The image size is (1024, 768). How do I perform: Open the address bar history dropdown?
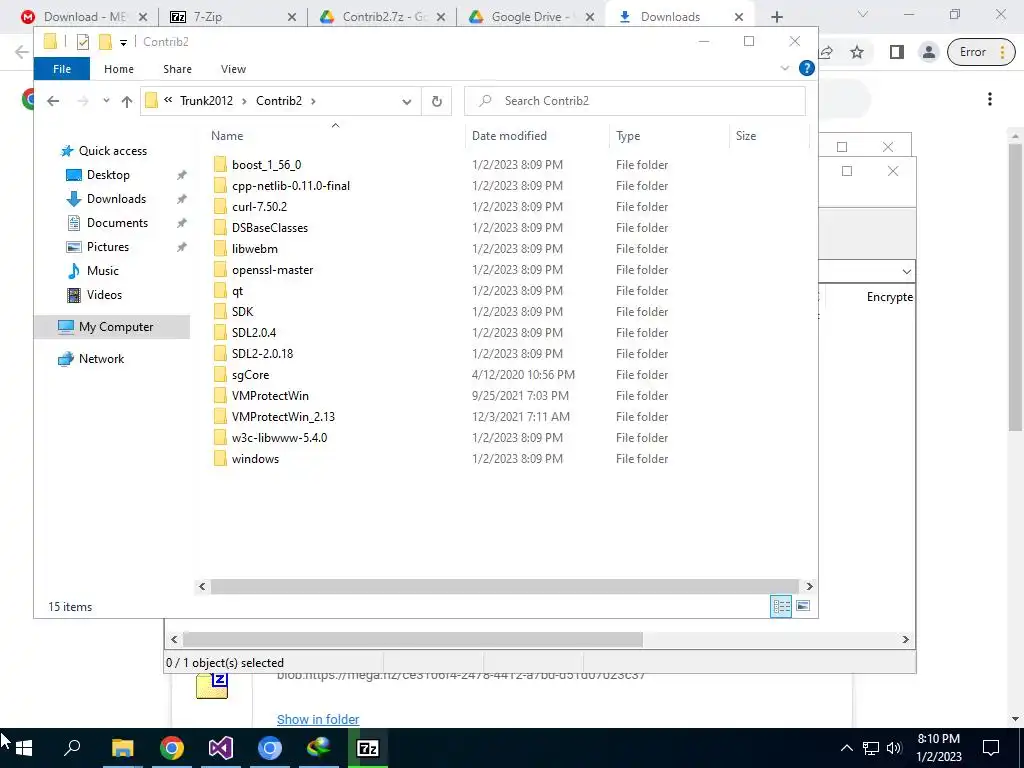(x=407, y=102)
